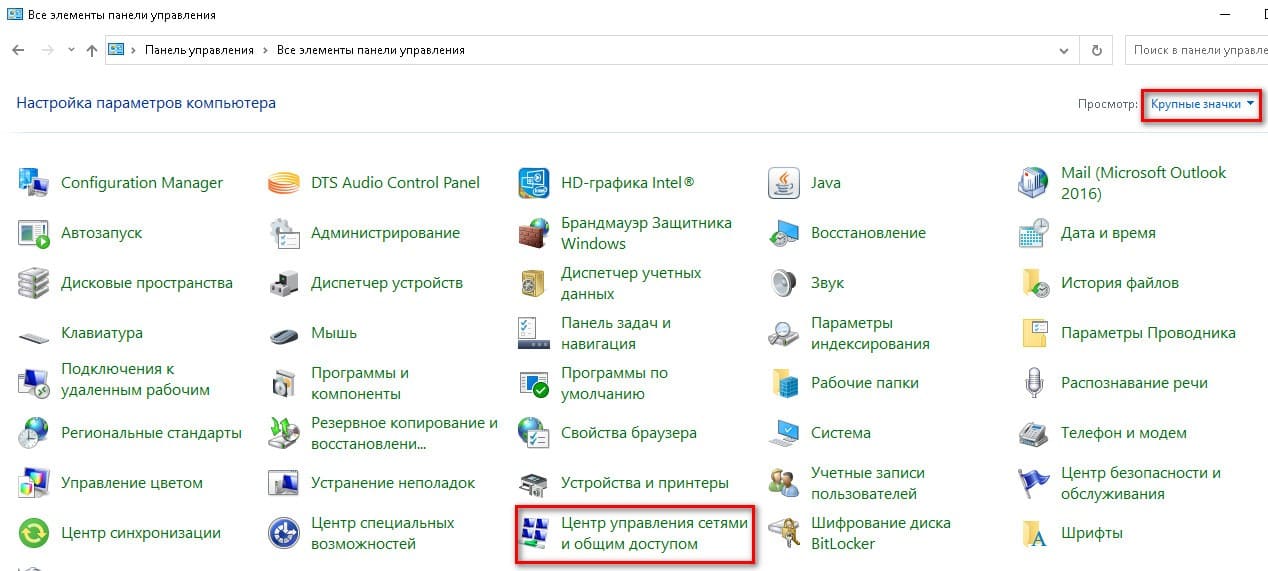1268x571 pixels.
Task: Click Шифрование диска BitLocker icon
Action: click(784, 533)
